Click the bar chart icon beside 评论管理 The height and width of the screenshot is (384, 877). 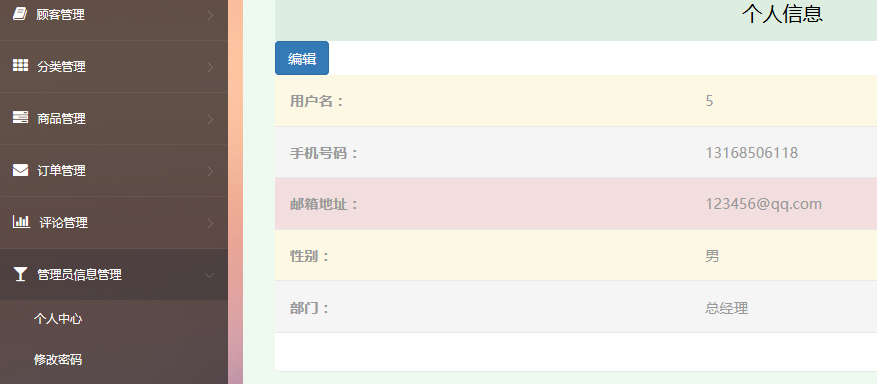click(x=21, y=222)
